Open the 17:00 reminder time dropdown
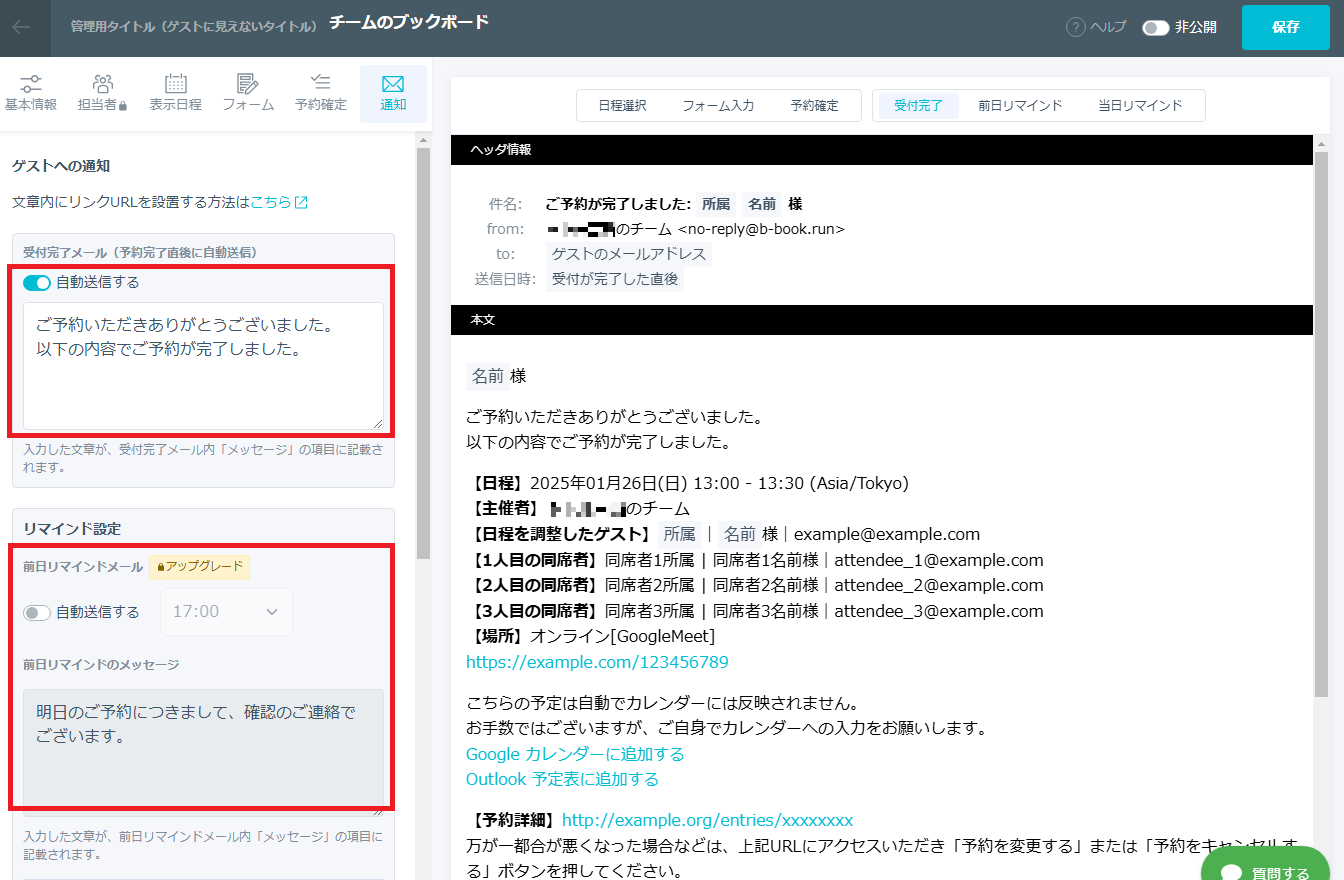1344x880 pixels. tap(226, 611)
